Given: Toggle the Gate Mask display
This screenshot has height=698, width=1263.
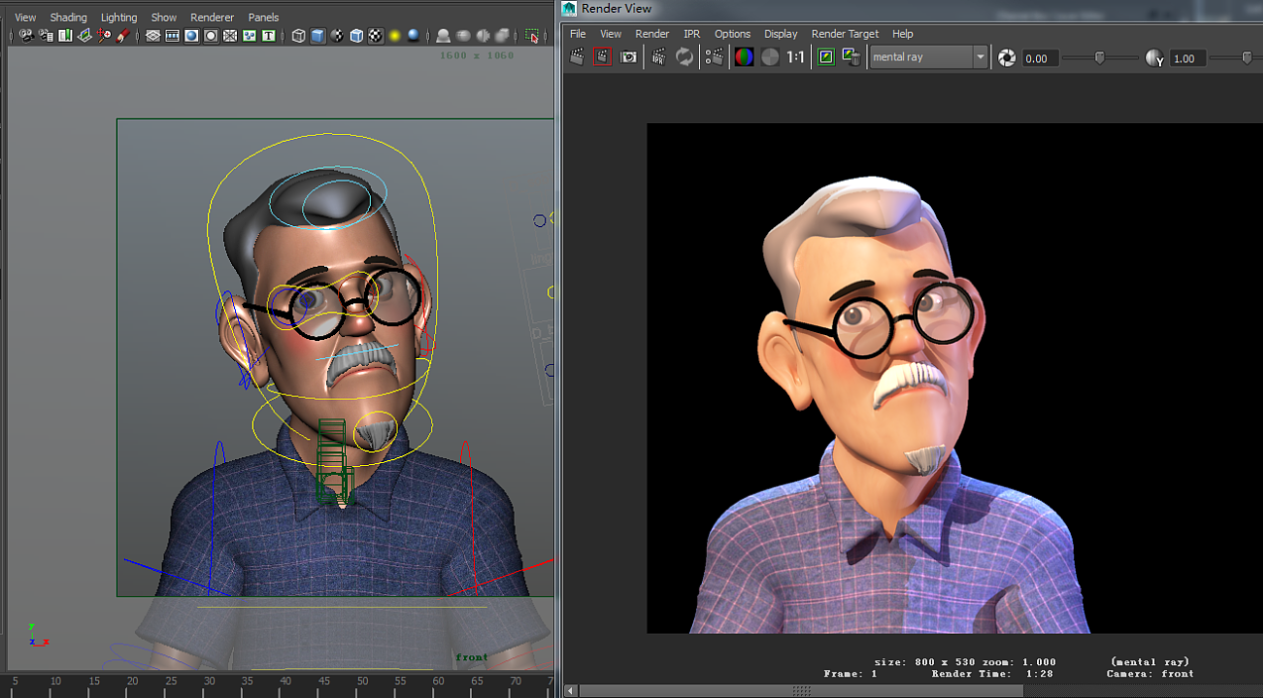Looking at the screenshot, I should point(211,36).
